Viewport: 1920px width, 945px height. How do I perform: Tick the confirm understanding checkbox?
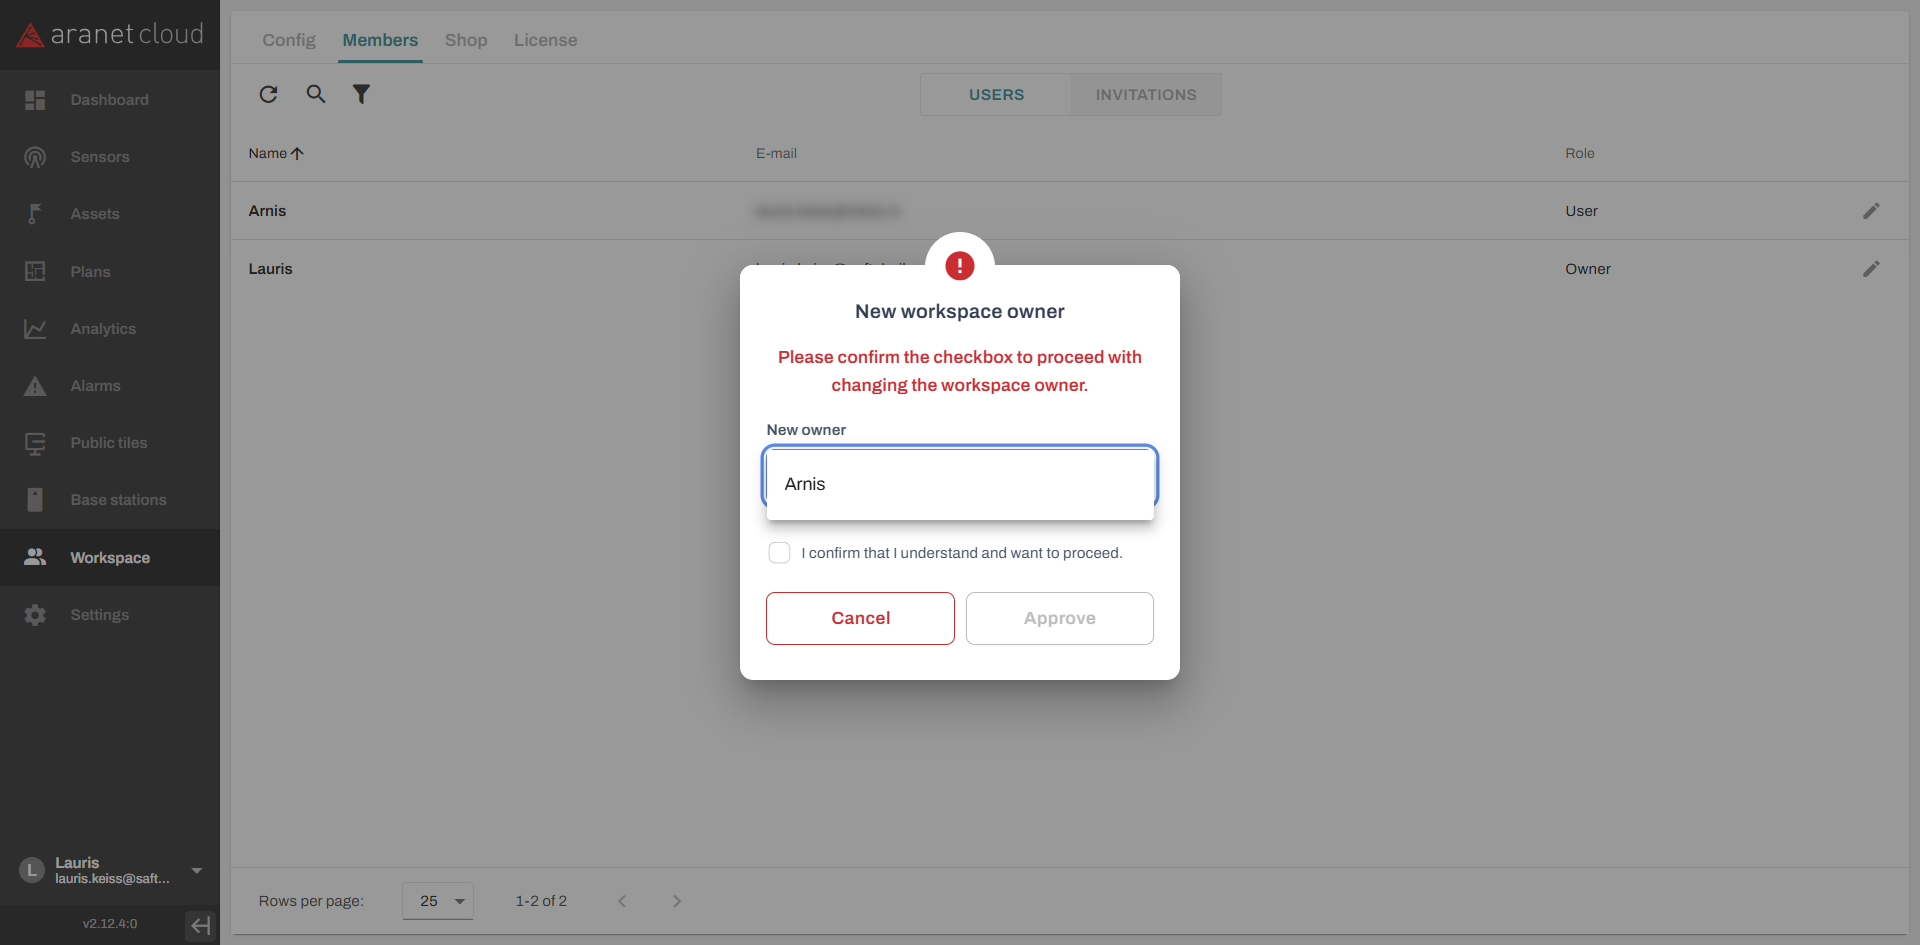(x=779, y=553)
